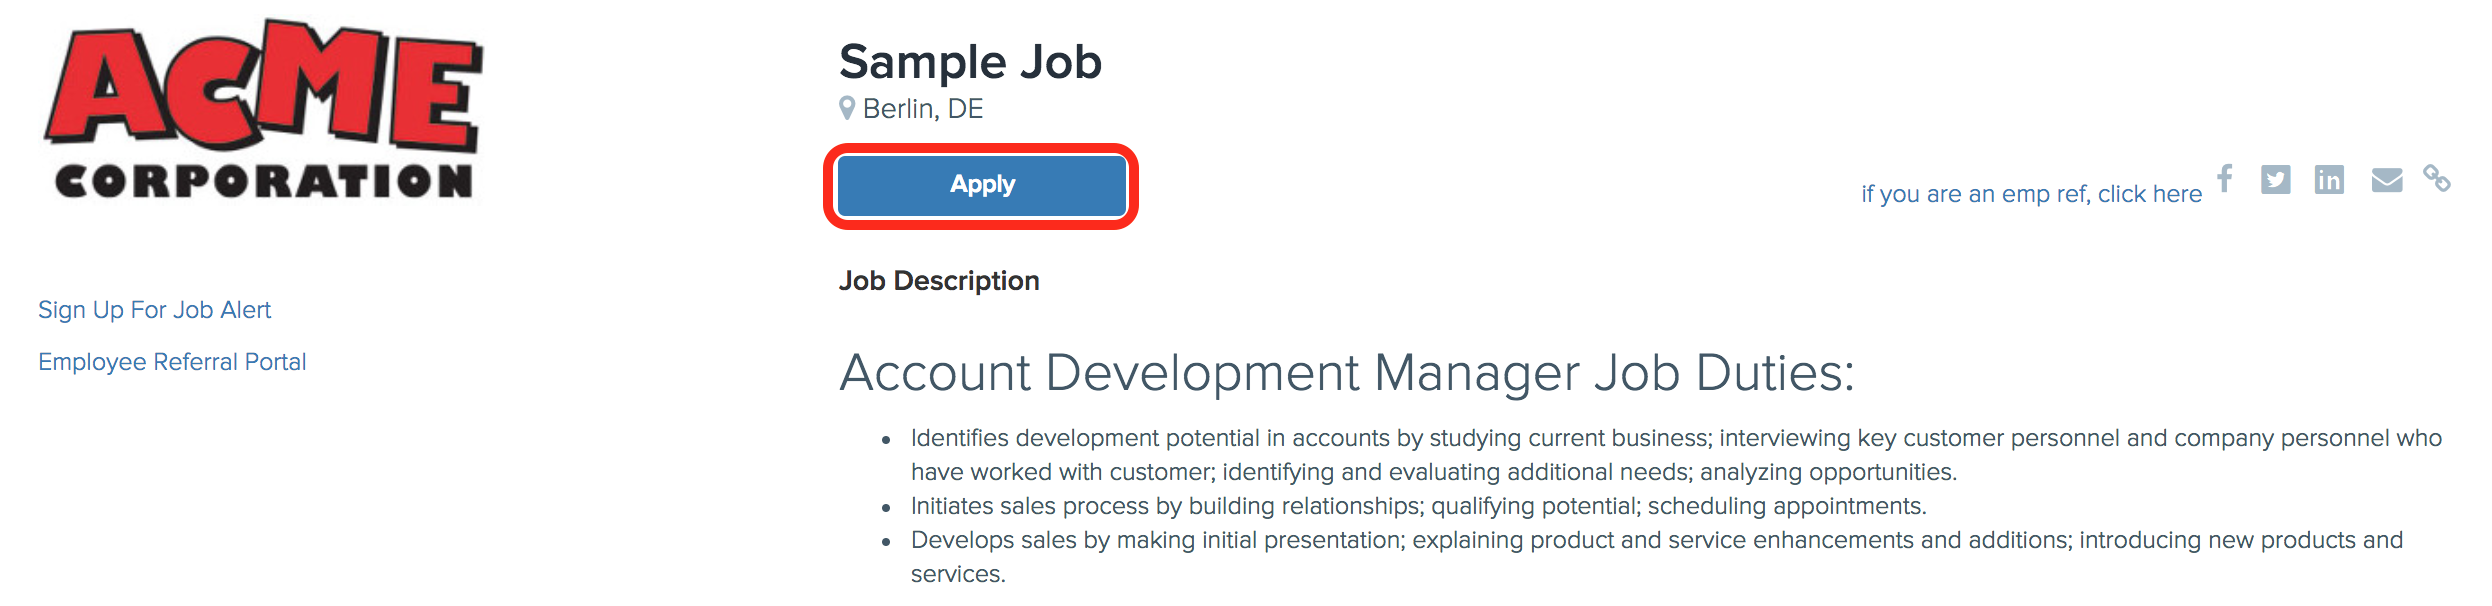Image resolution: width=2492 pixels, height=606 pixels.
Task: Click the Apply button
Action: tap(981, 185)
